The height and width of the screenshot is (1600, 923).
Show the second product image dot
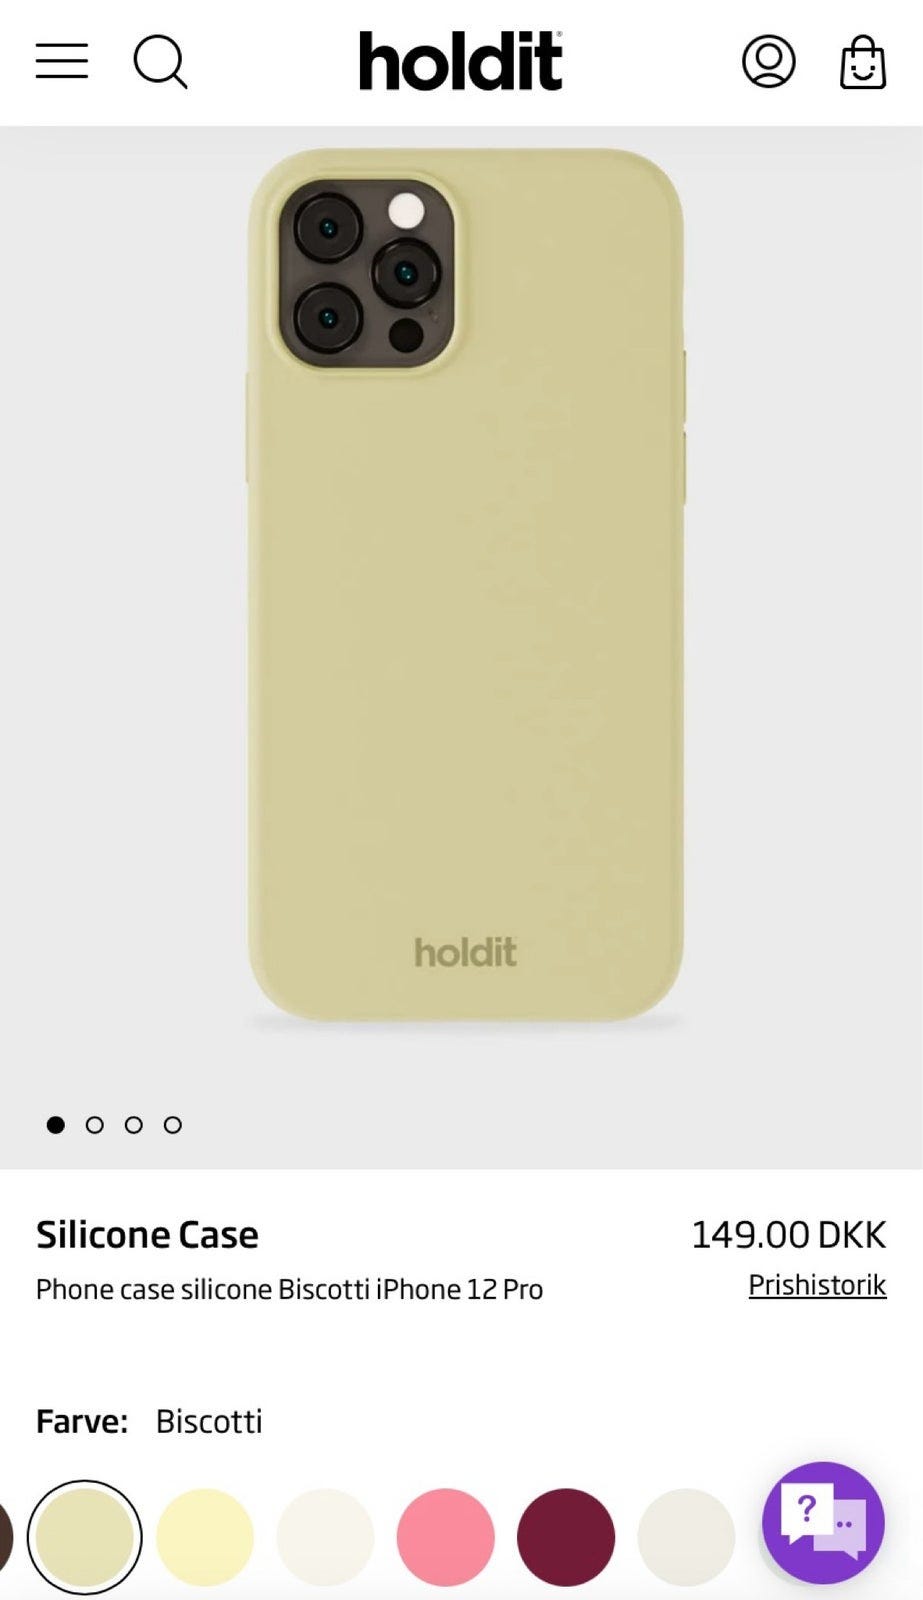tap(95, 1125)
